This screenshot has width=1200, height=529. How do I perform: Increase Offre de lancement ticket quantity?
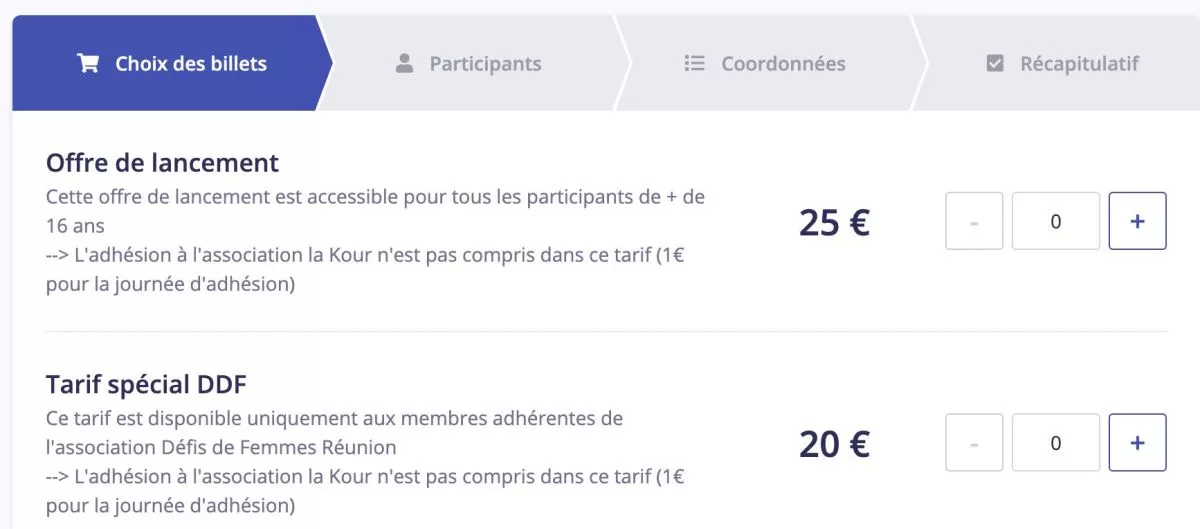[1137, 221]
